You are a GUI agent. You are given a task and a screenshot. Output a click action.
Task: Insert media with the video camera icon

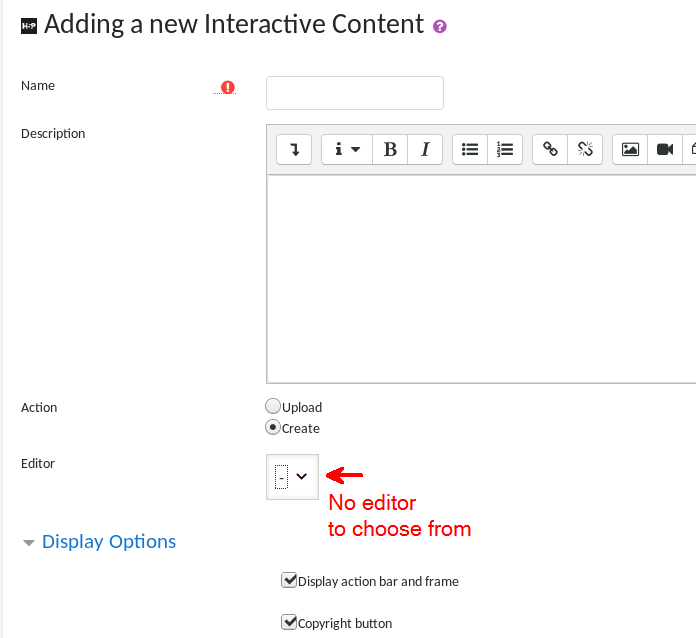[665, 150]
